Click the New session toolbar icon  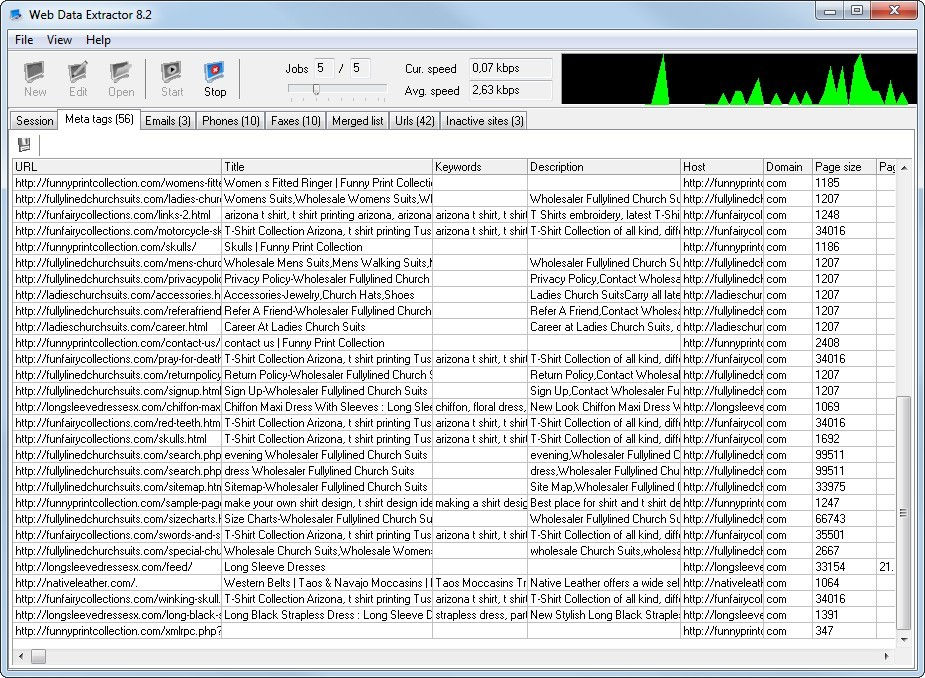pos(34,79)
